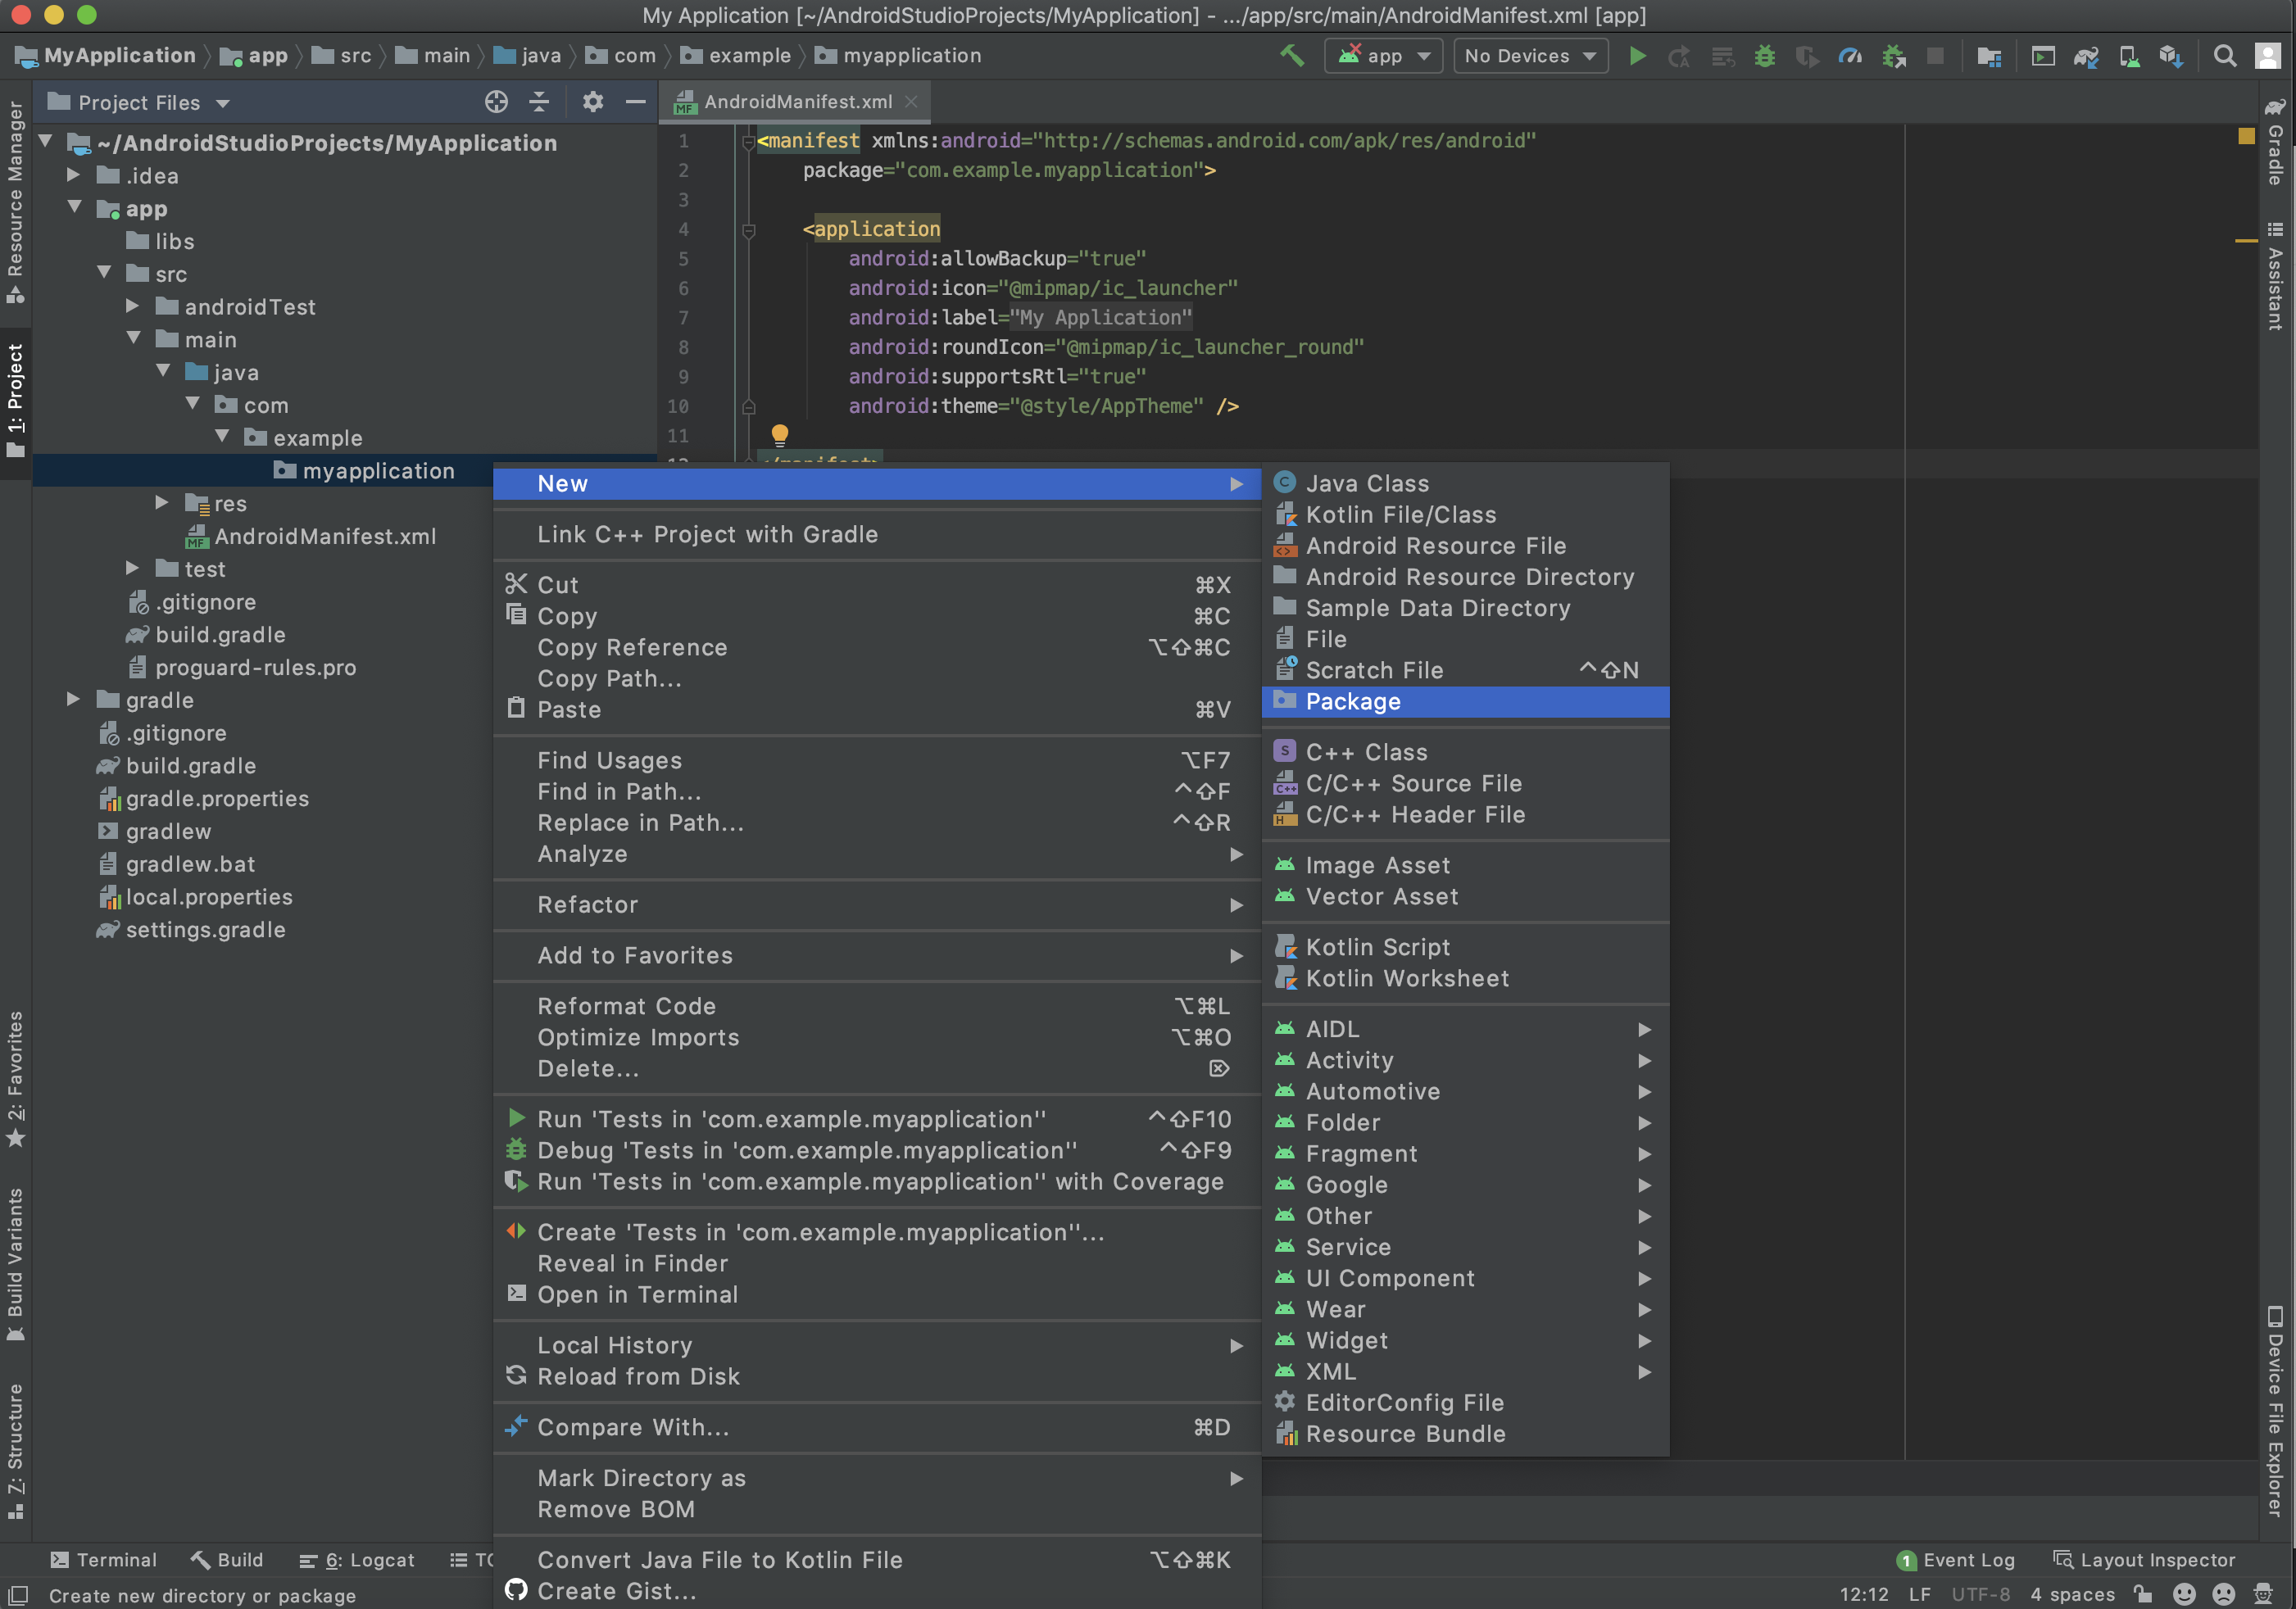2296x1609 pixels.
Task: Choose Package from the New submenu
Action: pos(1352,702)
